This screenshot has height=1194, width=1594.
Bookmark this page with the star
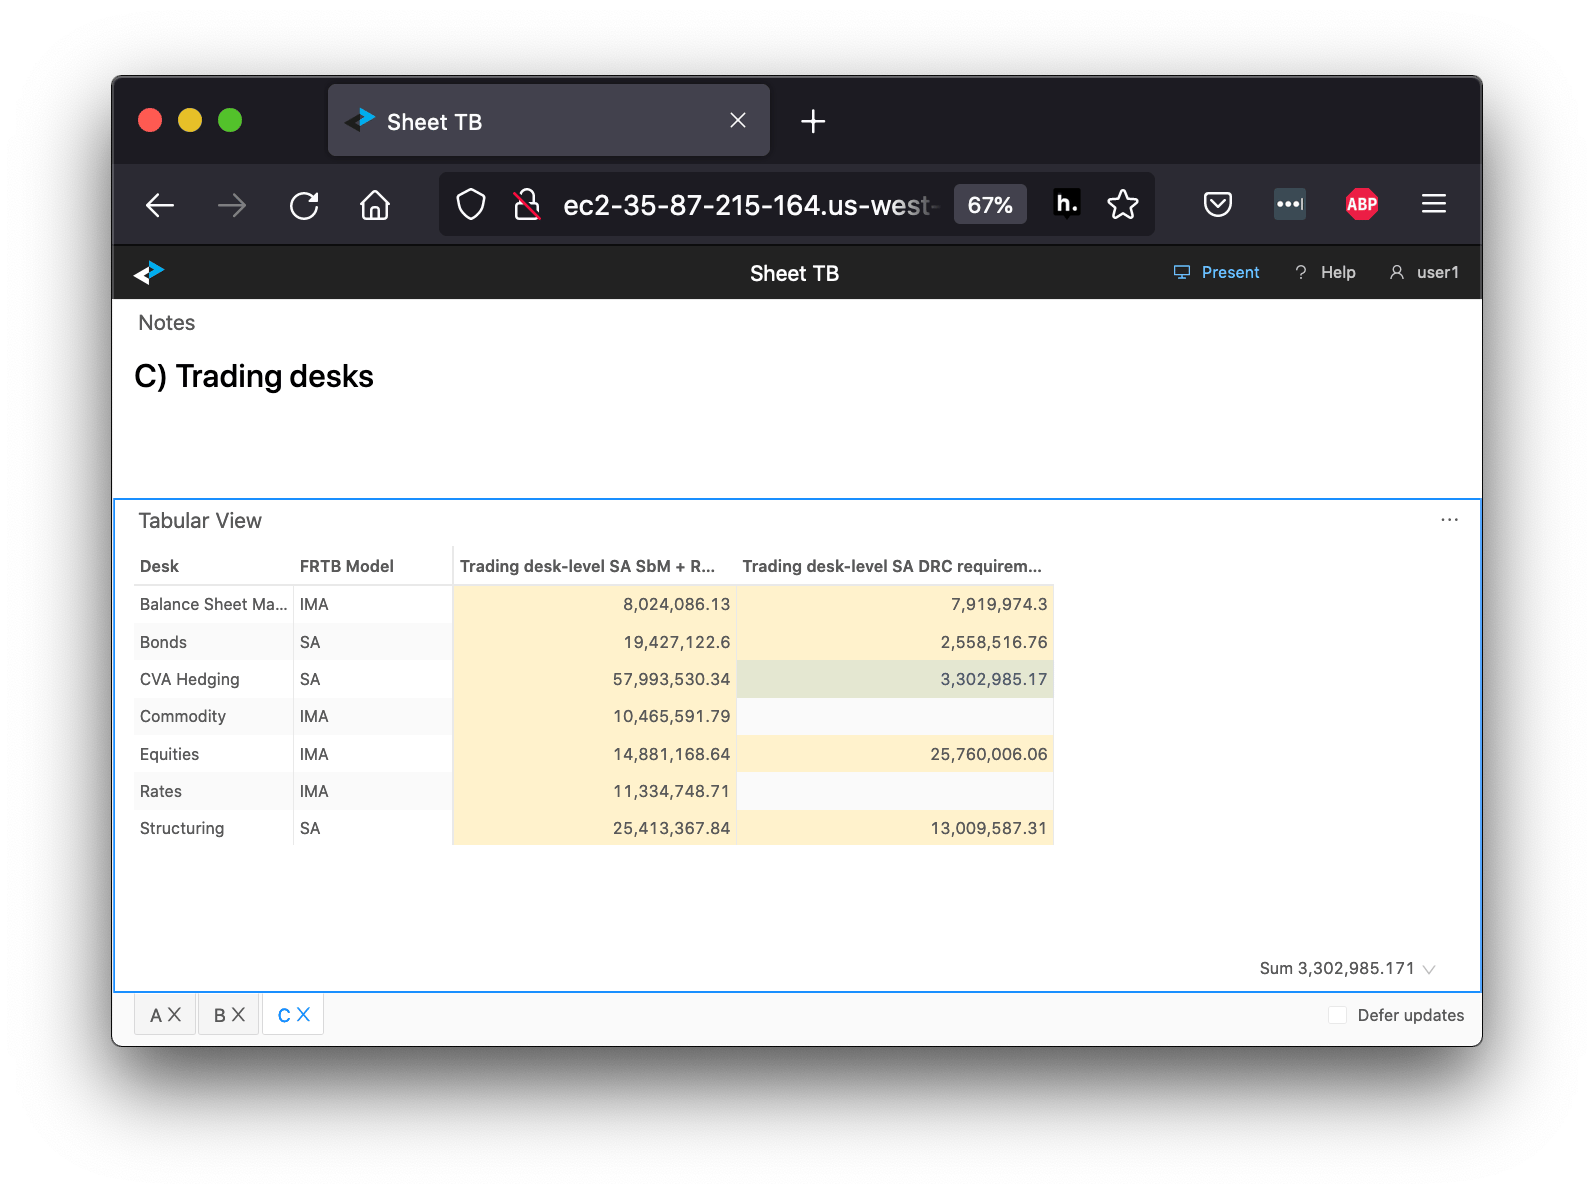tap(1123, 204)
